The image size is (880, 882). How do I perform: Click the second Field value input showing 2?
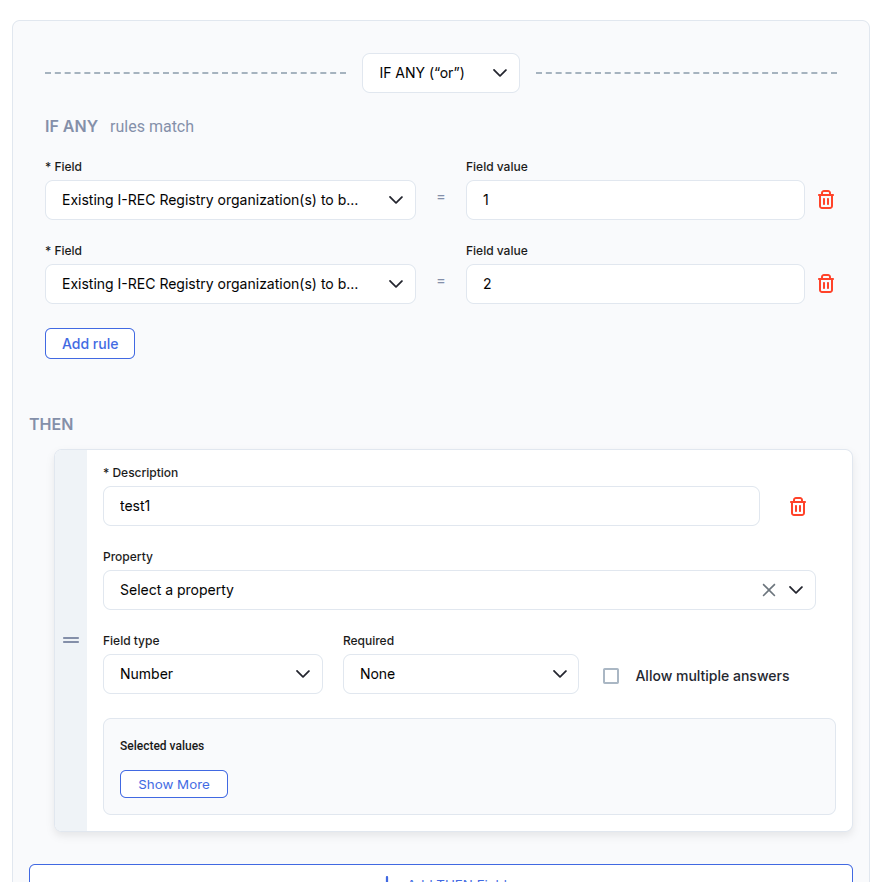tap(634, 284)
